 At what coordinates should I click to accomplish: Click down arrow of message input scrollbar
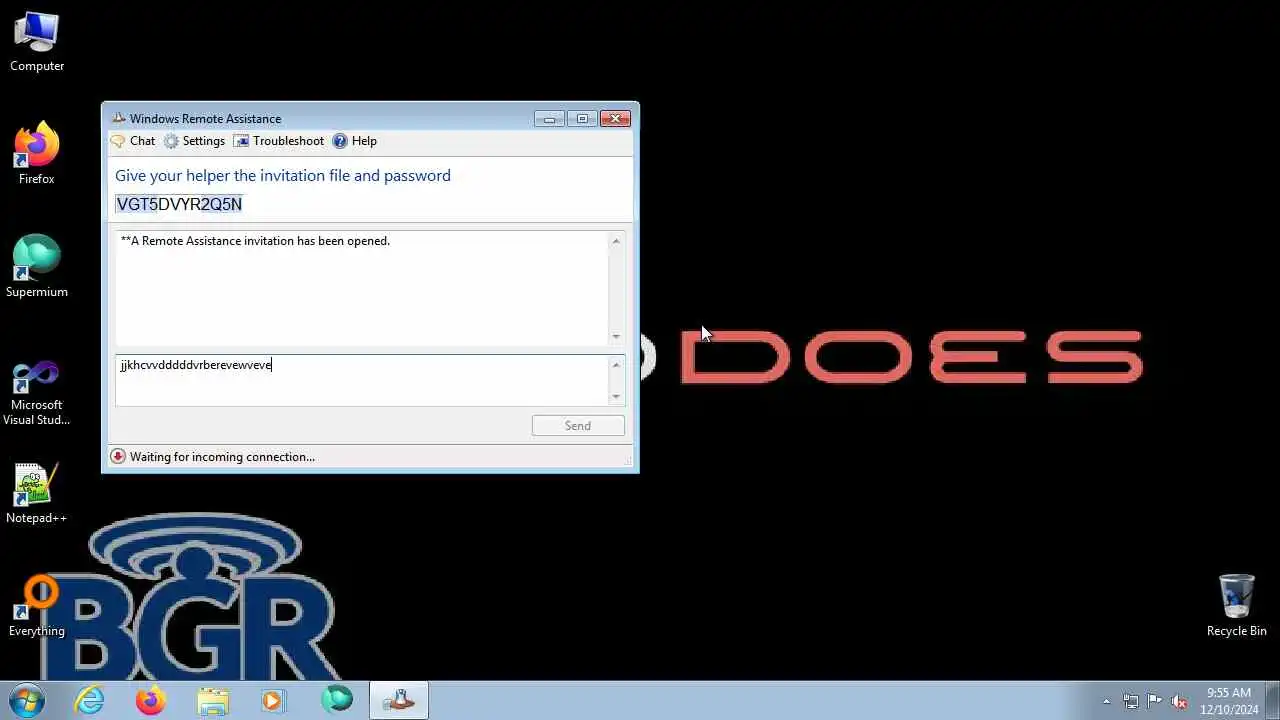[616, 396]
